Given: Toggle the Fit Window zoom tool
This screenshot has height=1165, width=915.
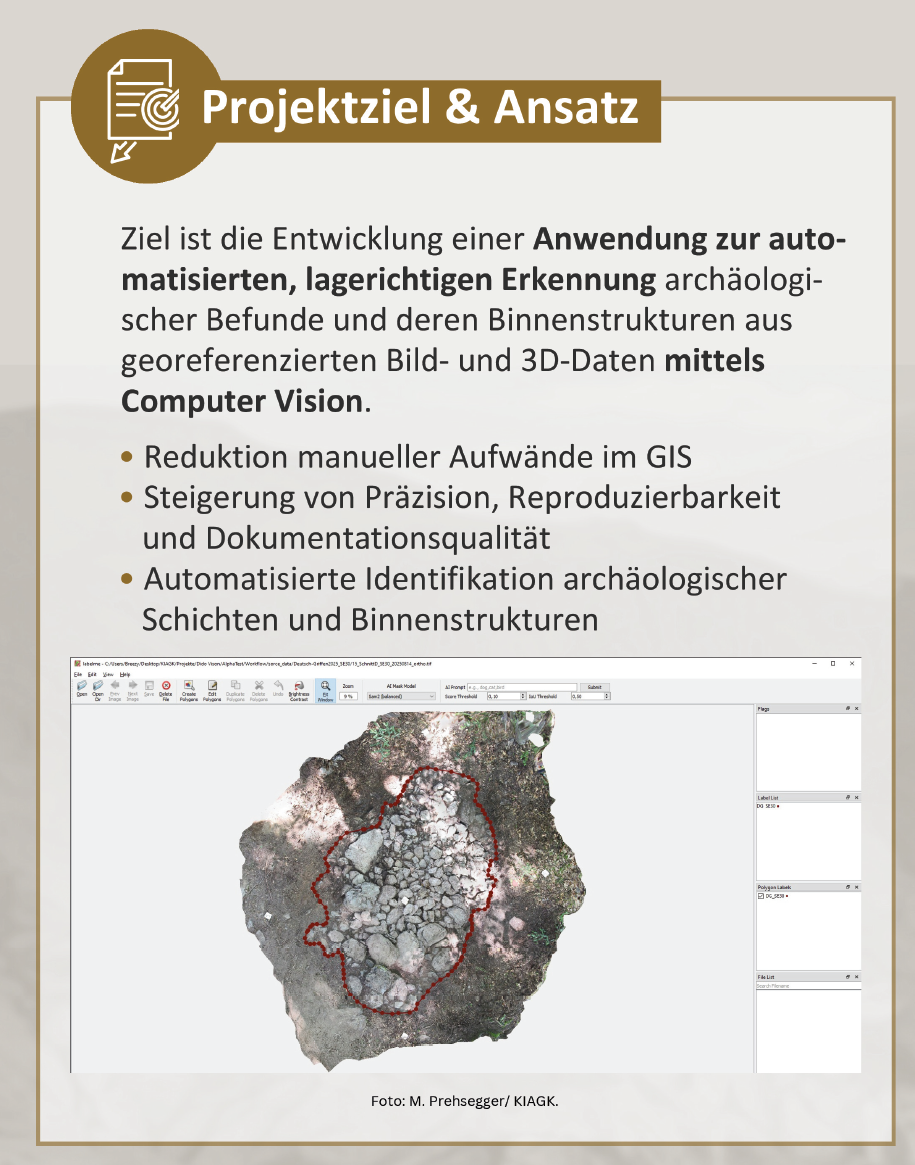Looking at the screenshot, I should (x=325, y=691).
